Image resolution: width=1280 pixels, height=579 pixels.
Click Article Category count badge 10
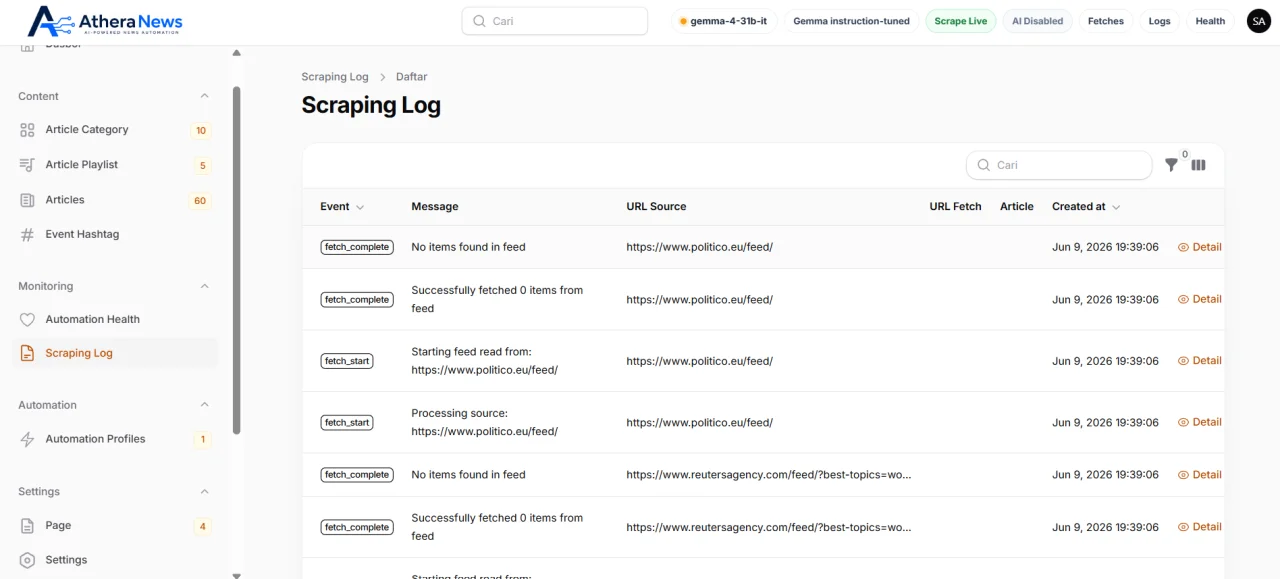click(x=201, y=131)
